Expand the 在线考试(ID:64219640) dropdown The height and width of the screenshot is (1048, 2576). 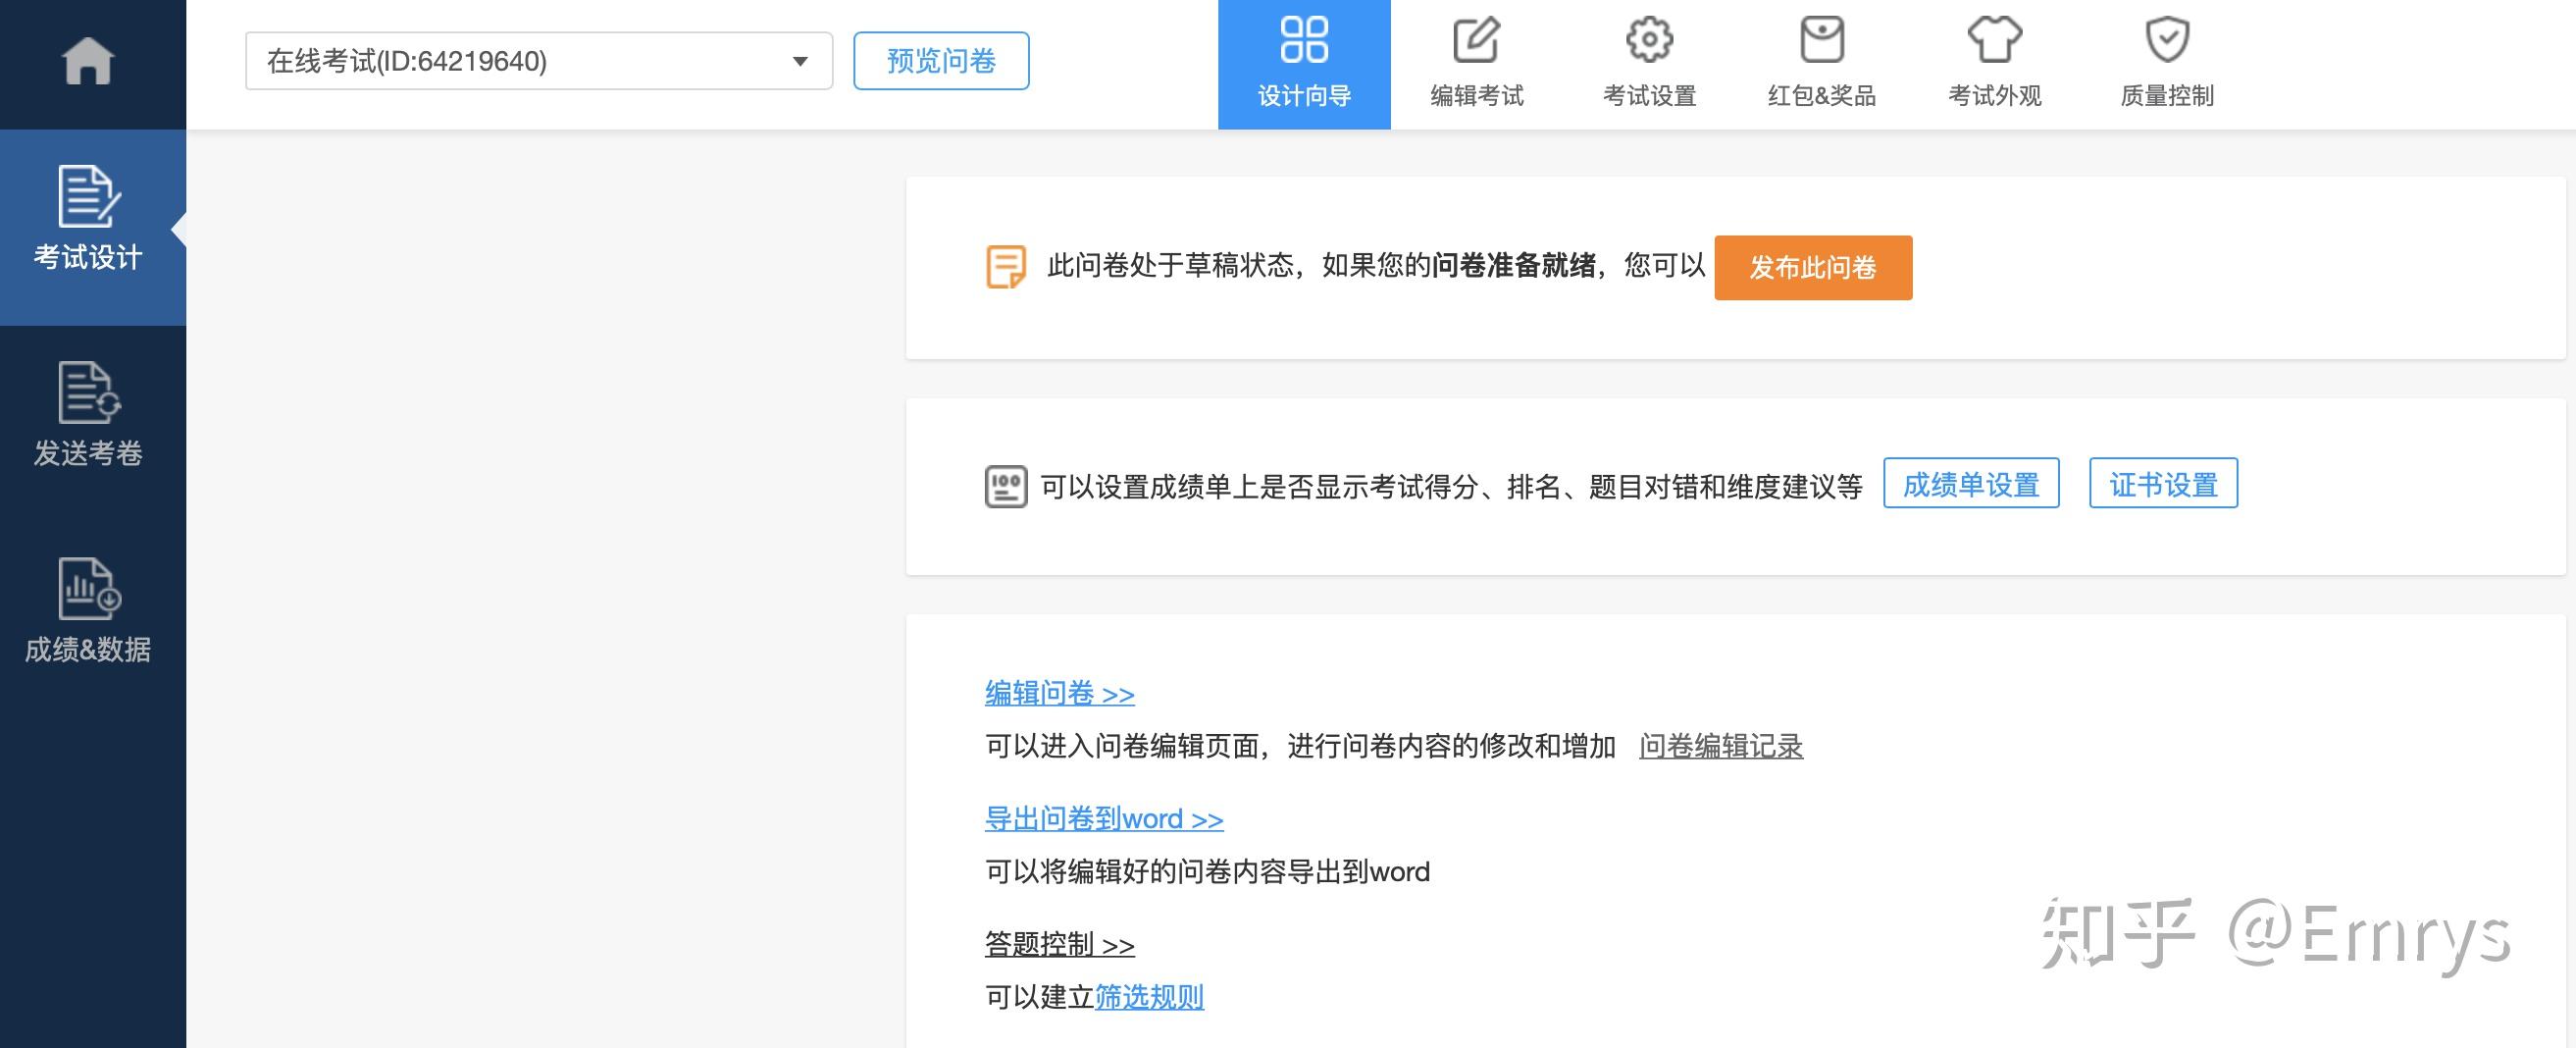click(x=539, y=61)
